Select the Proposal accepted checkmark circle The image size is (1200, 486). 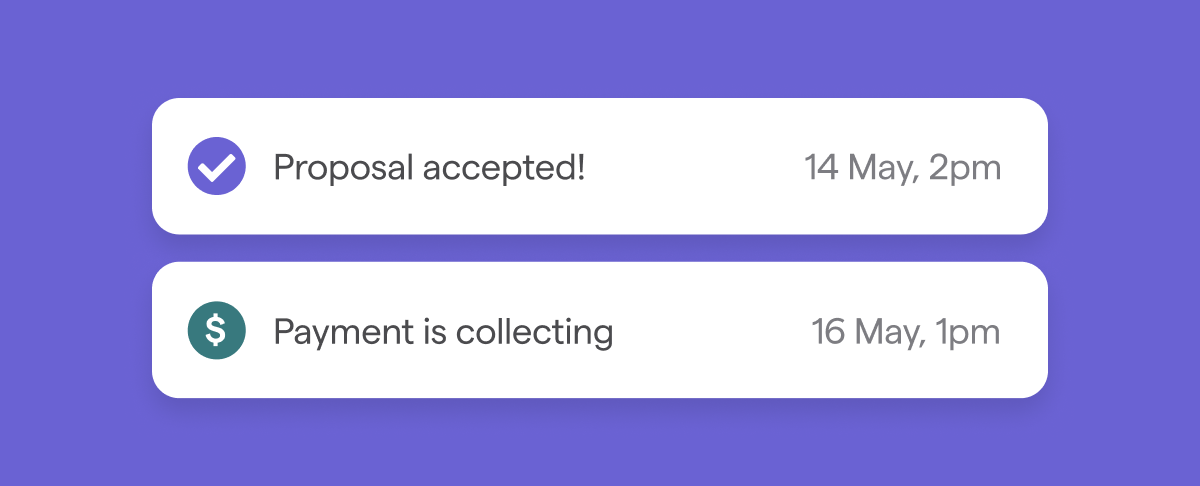(x=217, y=166)
